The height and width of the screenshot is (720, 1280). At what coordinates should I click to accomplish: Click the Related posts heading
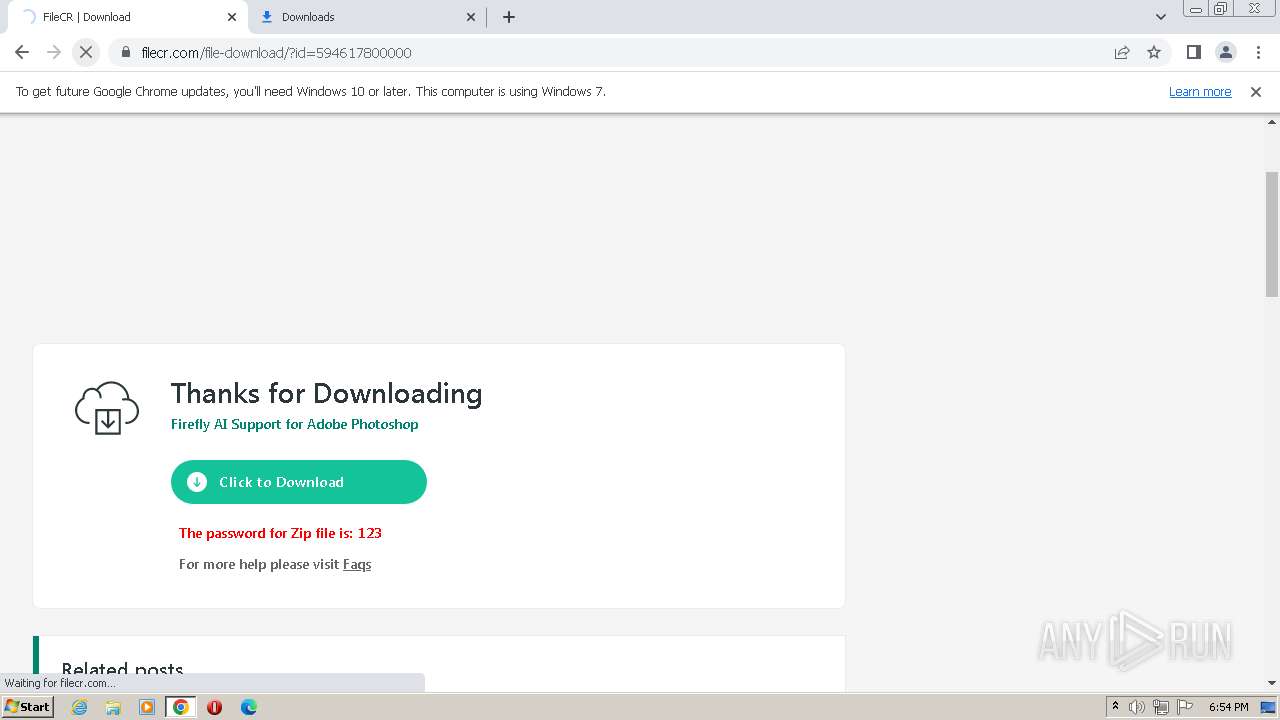click(122, 670)
